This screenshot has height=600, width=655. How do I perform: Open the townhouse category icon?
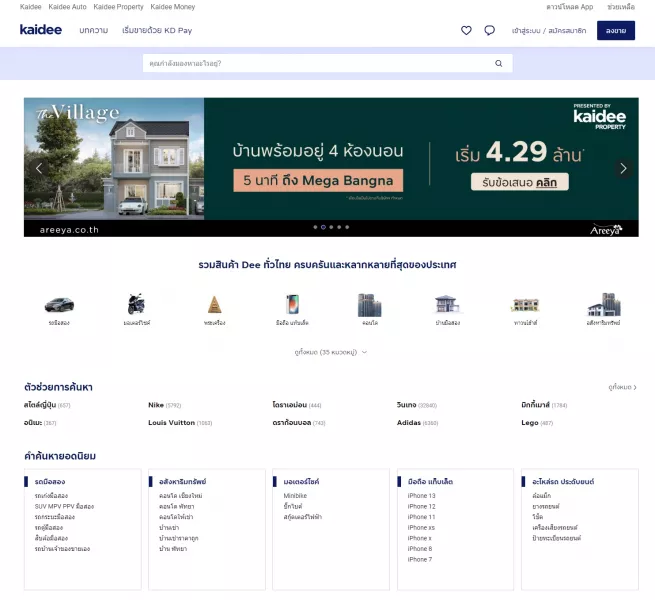[525, 305]
